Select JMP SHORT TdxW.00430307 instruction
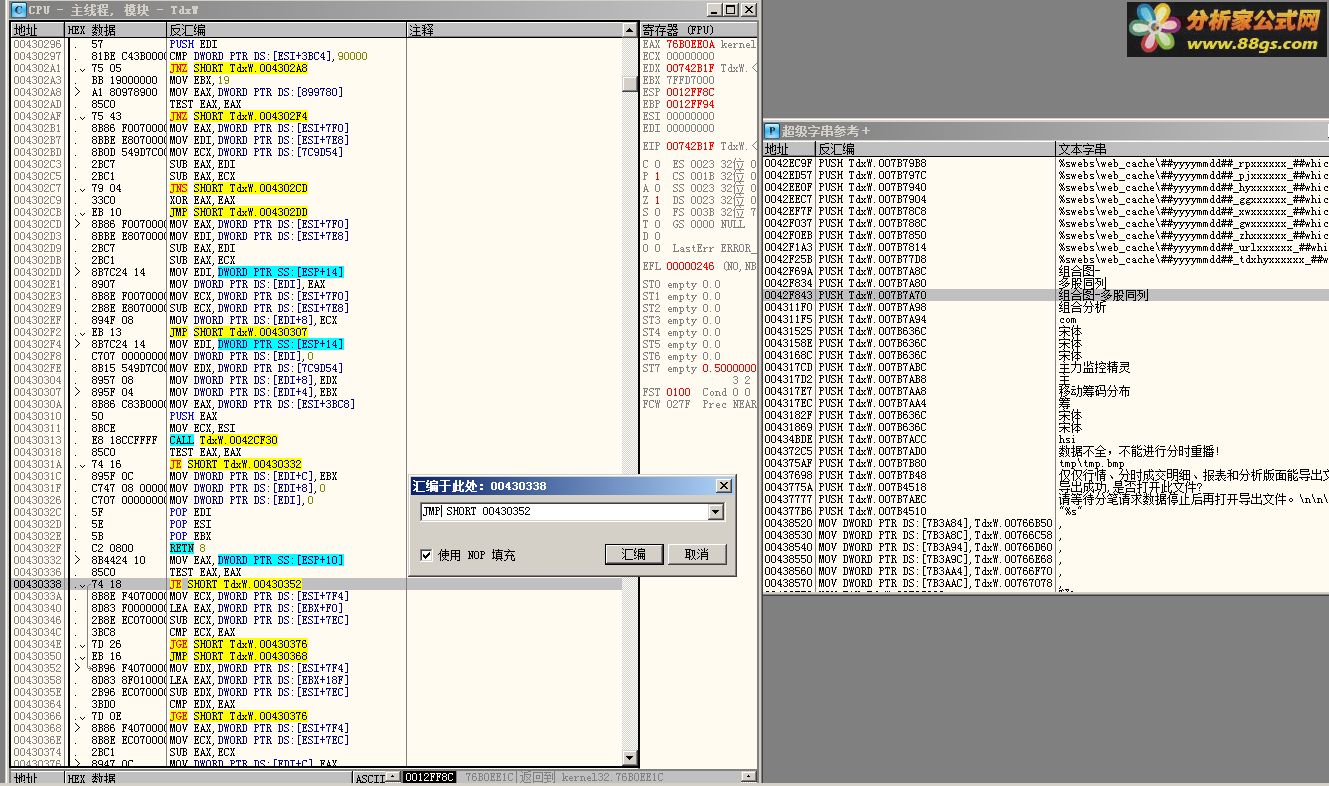 239,332
